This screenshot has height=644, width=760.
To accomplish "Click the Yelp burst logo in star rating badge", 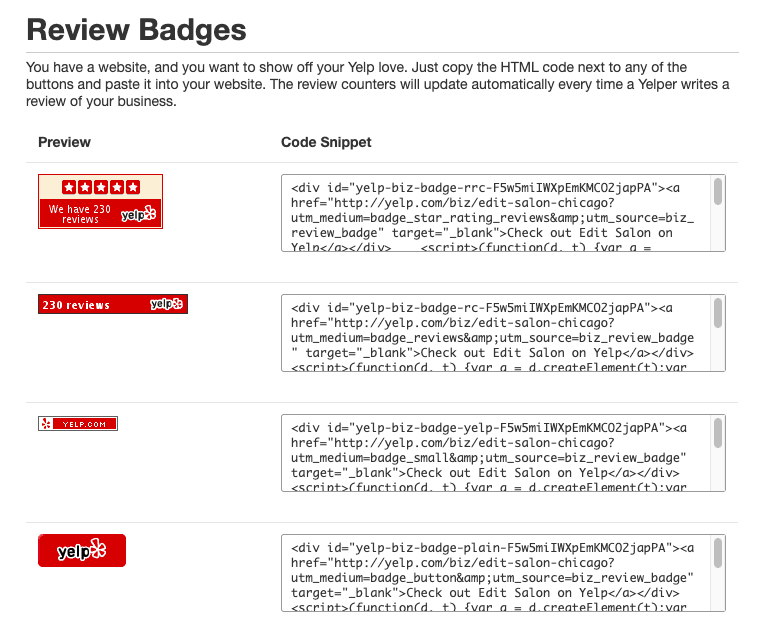I will click(x=138, y=214).
